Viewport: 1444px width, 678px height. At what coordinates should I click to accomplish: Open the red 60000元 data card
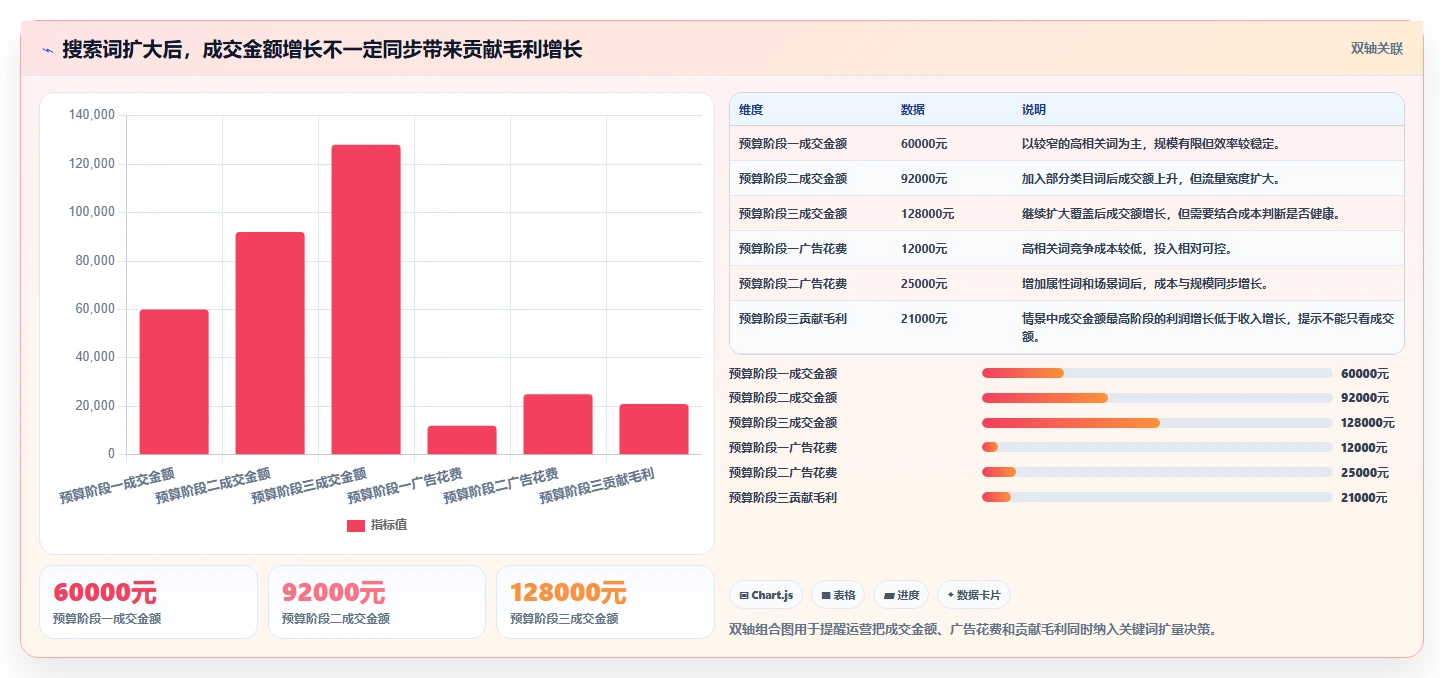(148, 602)
